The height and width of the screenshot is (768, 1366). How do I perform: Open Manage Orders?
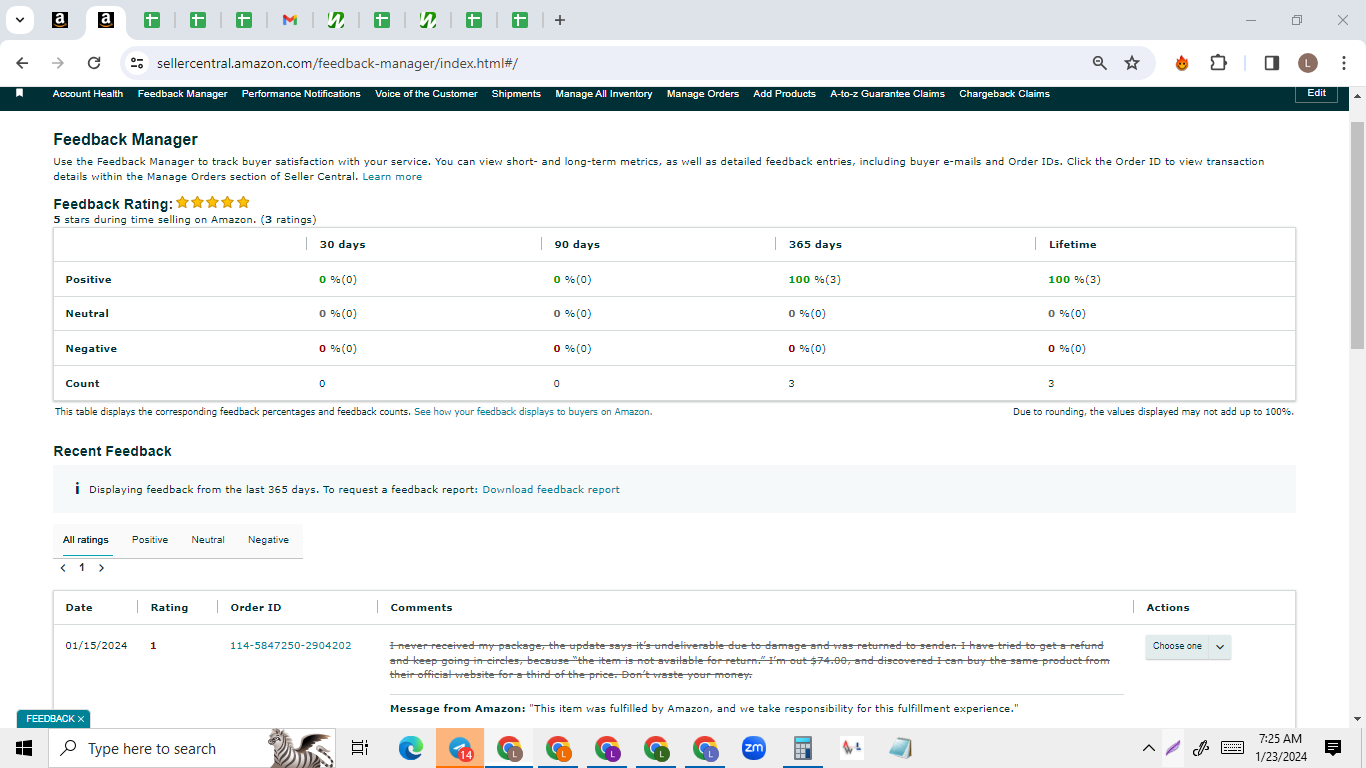pyautogui.click(x=703, y=94)
